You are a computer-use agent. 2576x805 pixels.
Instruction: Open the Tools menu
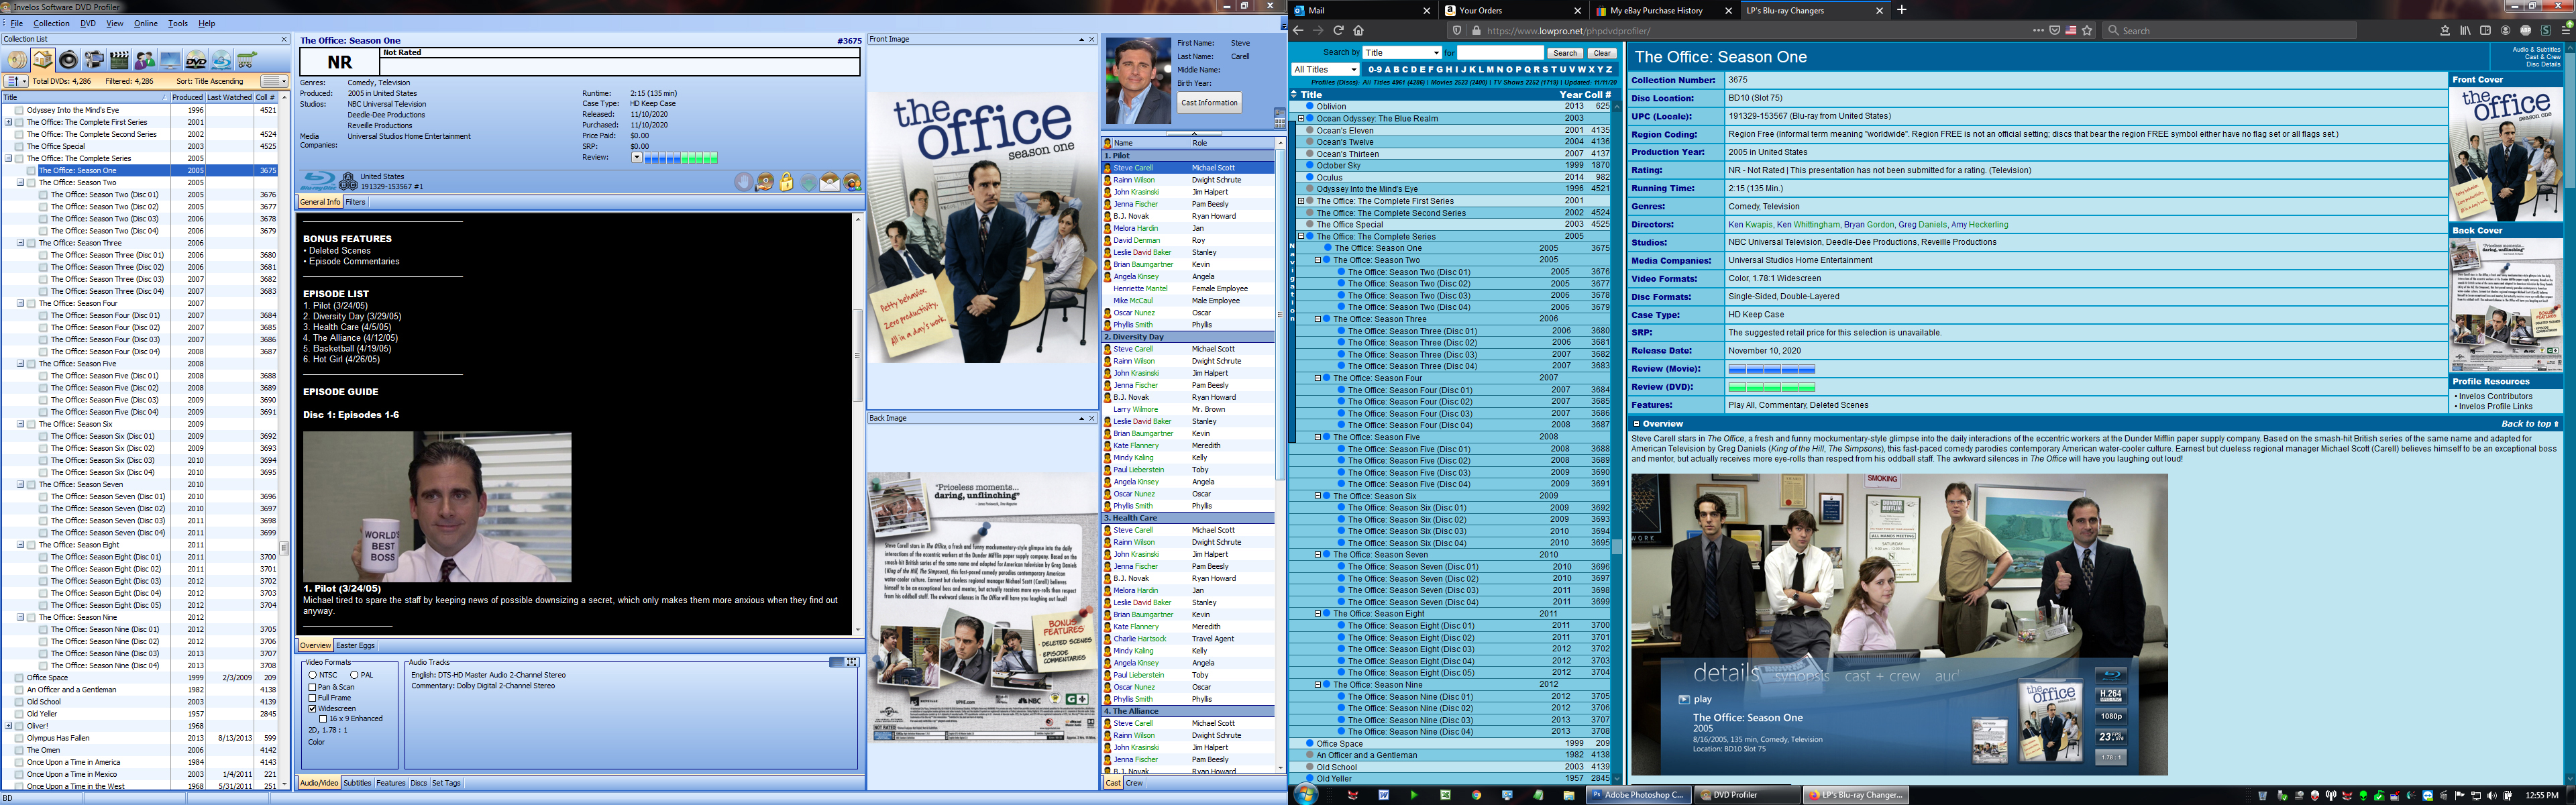tap(178, 23)
